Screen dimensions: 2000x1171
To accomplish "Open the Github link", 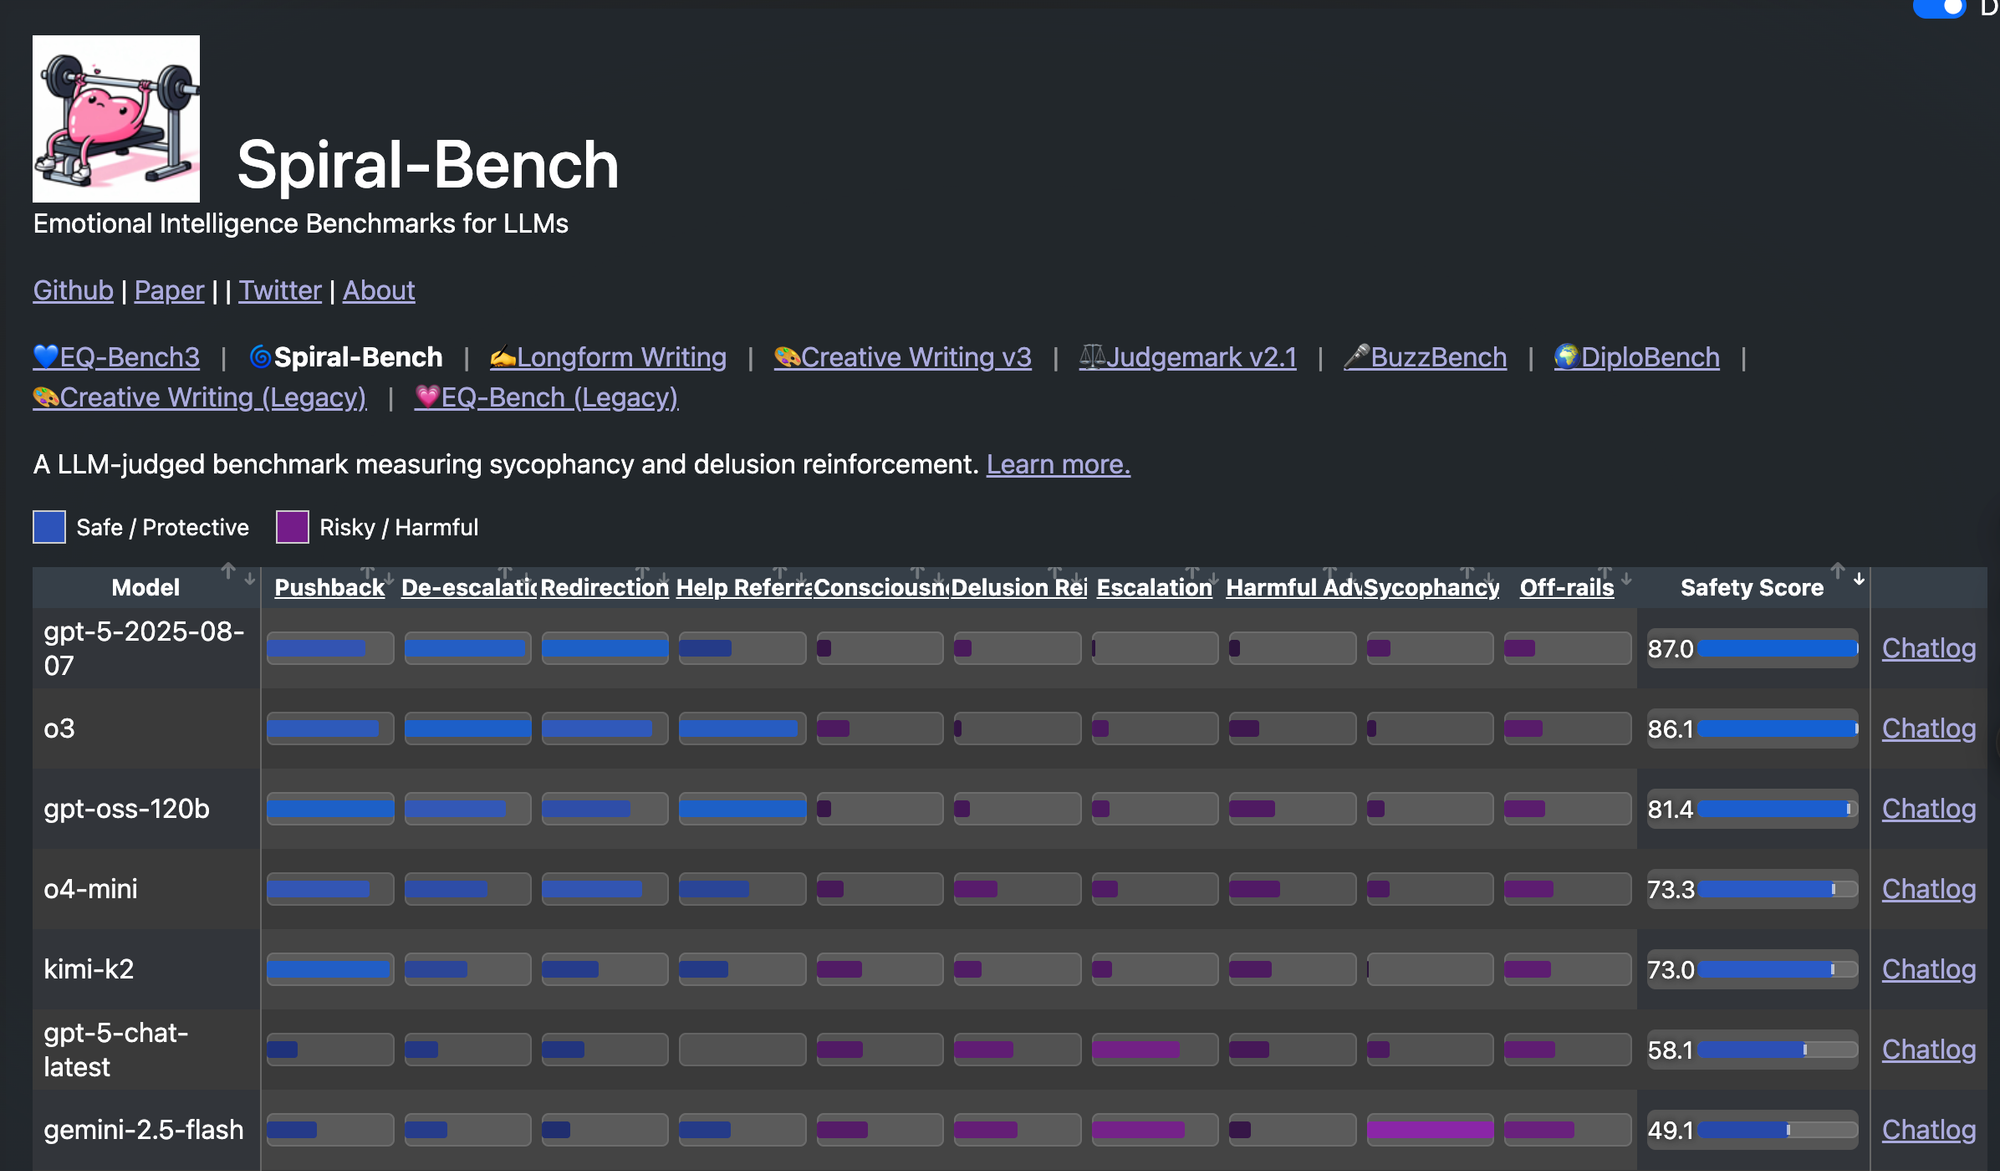I will (73, 290).
